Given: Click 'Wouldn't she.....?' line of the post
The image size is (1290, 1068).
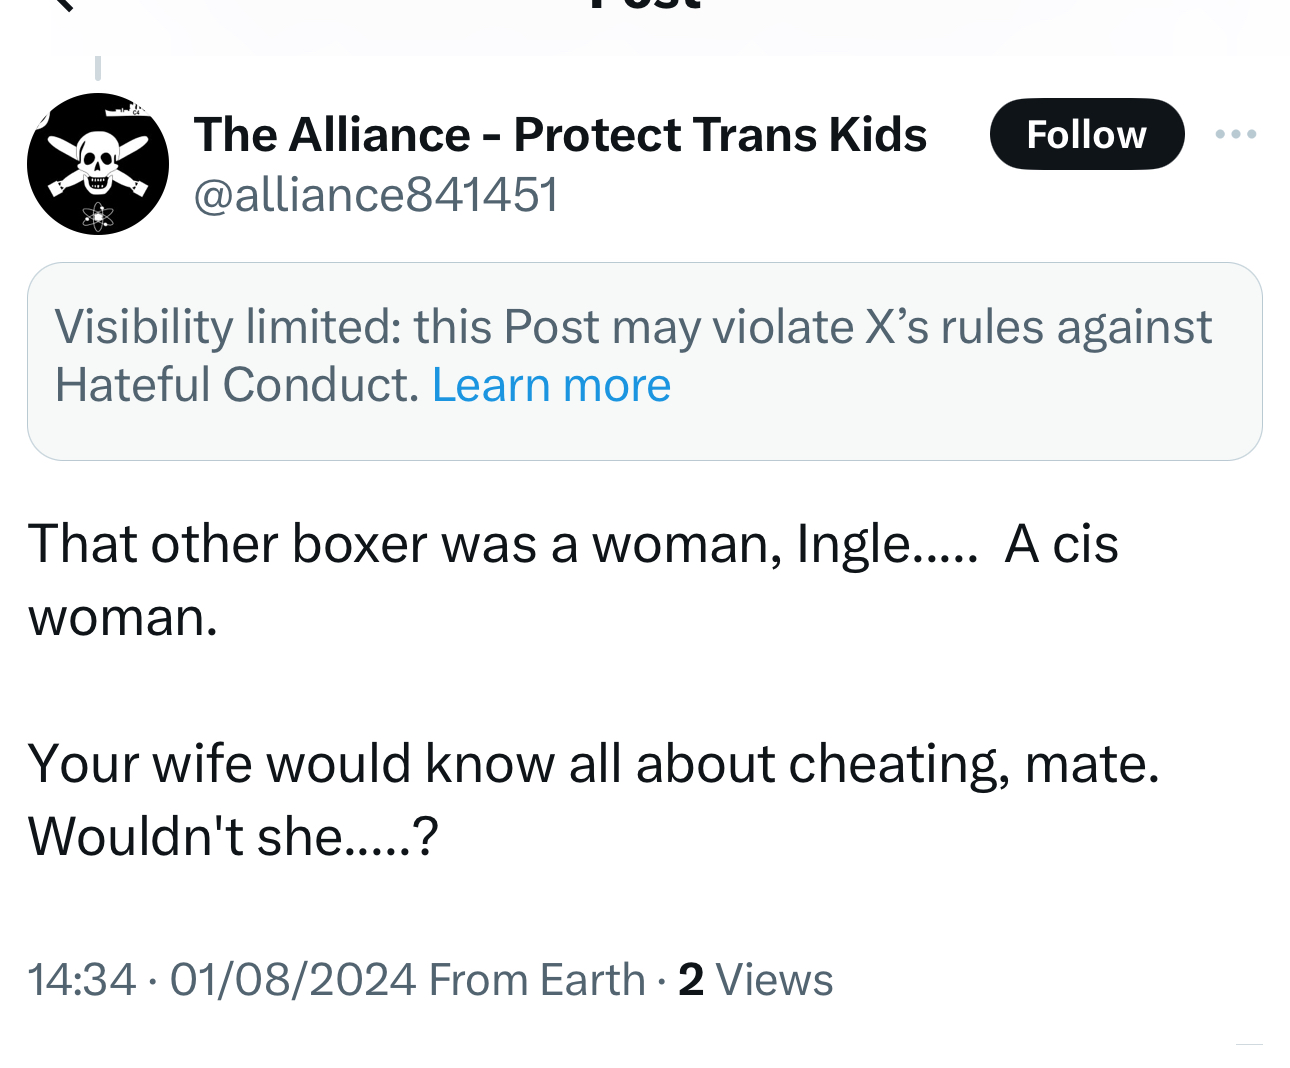Looking at the screenshot, I should point(233,836).
